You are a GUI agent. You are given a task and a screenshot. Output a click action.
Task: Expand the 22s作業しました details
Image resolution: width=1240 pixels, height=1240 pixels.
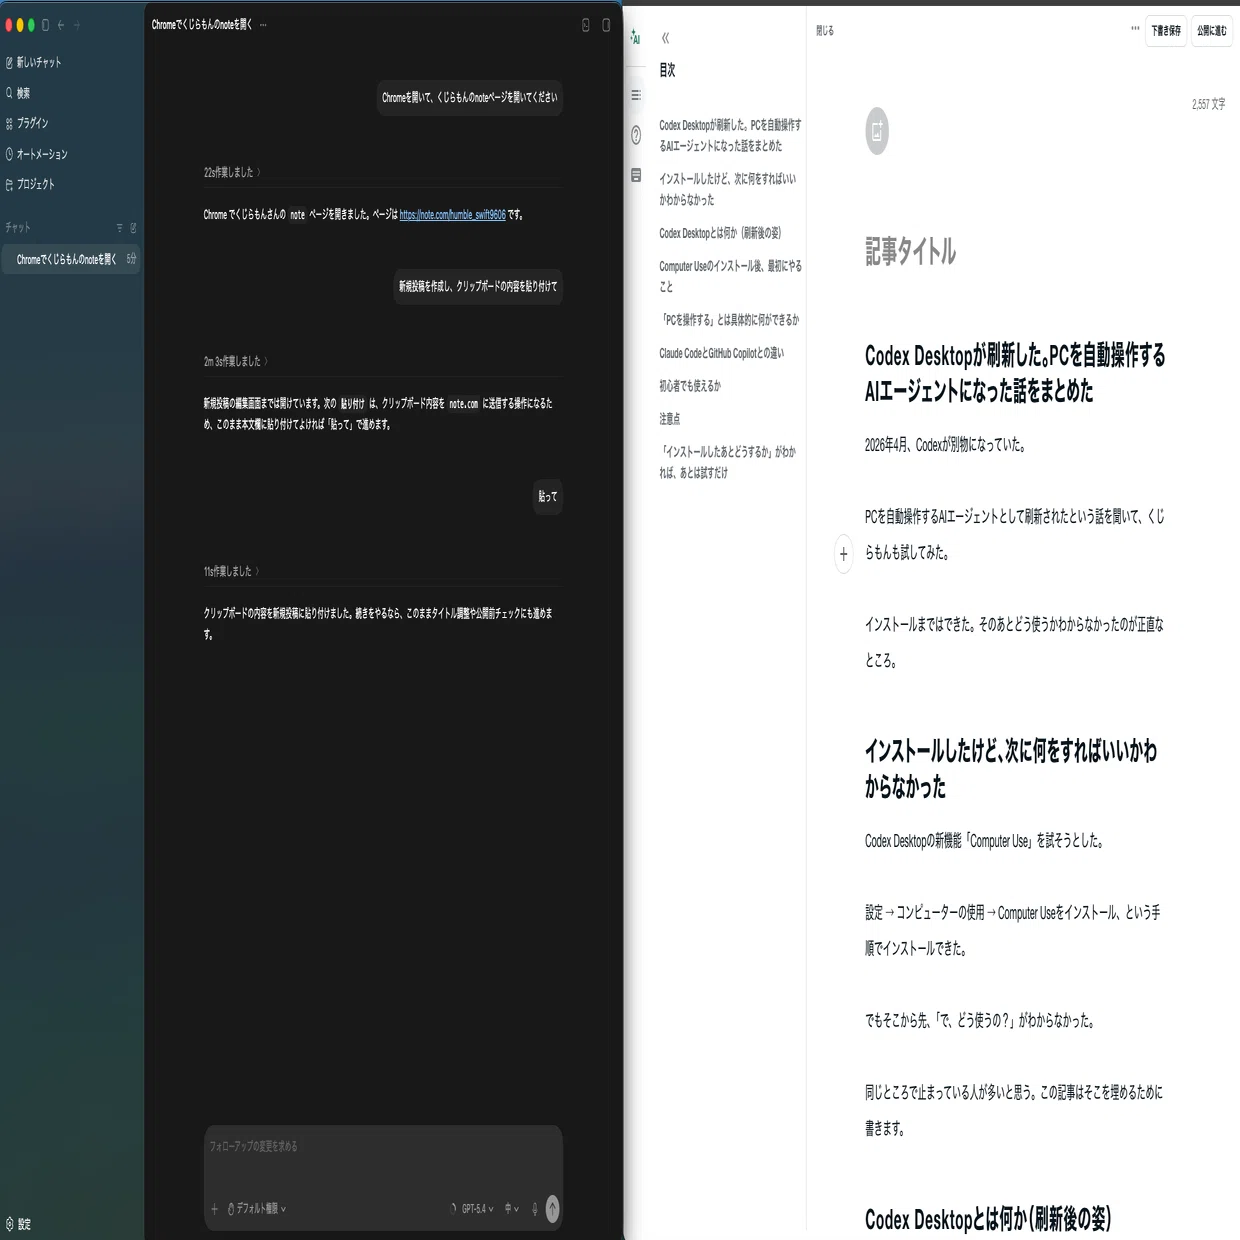coord(232,172)
